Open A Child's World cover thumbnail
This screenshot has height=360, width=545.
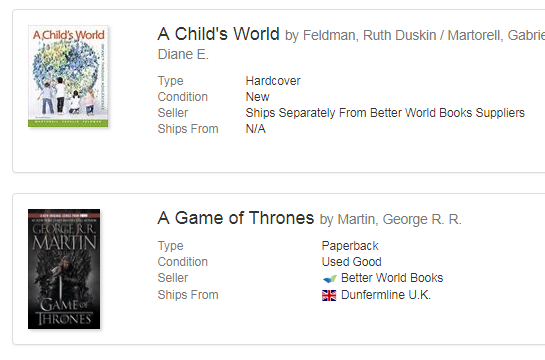pos(68,76)
